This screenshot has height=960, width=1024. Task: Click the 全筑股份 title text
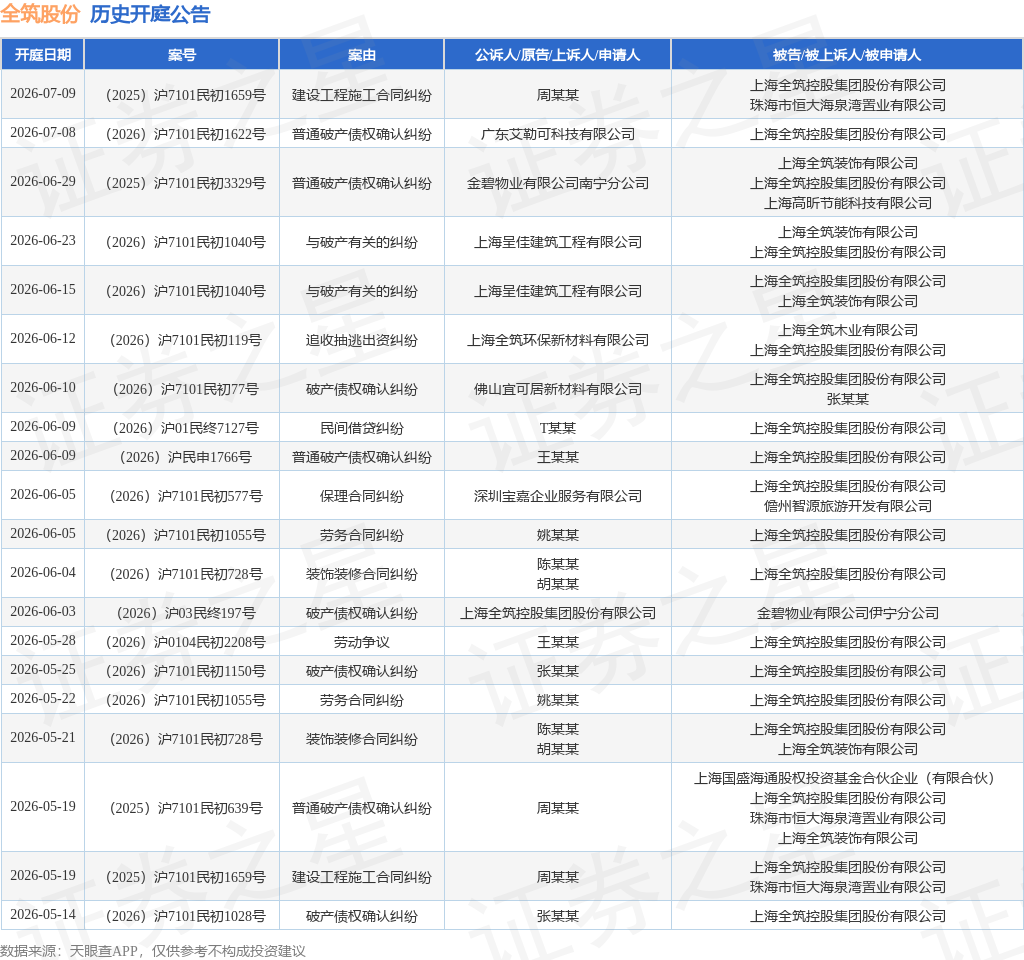pyautogui.click(x=40, y=14)
